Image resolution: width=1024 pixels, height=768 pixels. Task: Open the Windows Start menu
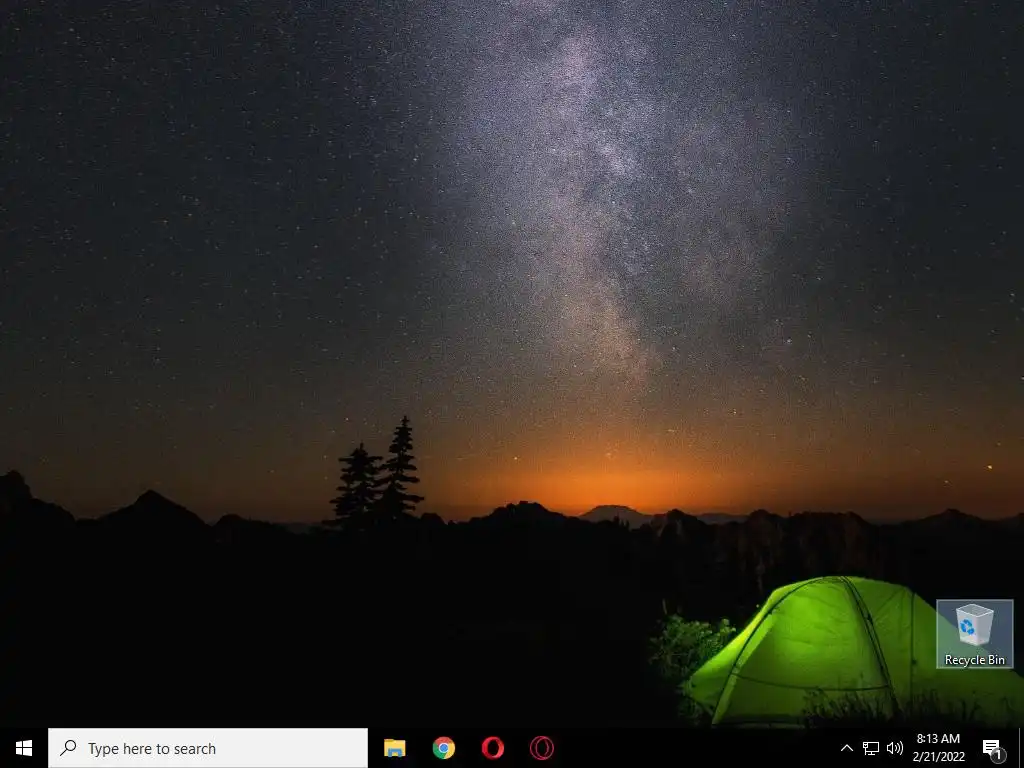coord(24,748)
